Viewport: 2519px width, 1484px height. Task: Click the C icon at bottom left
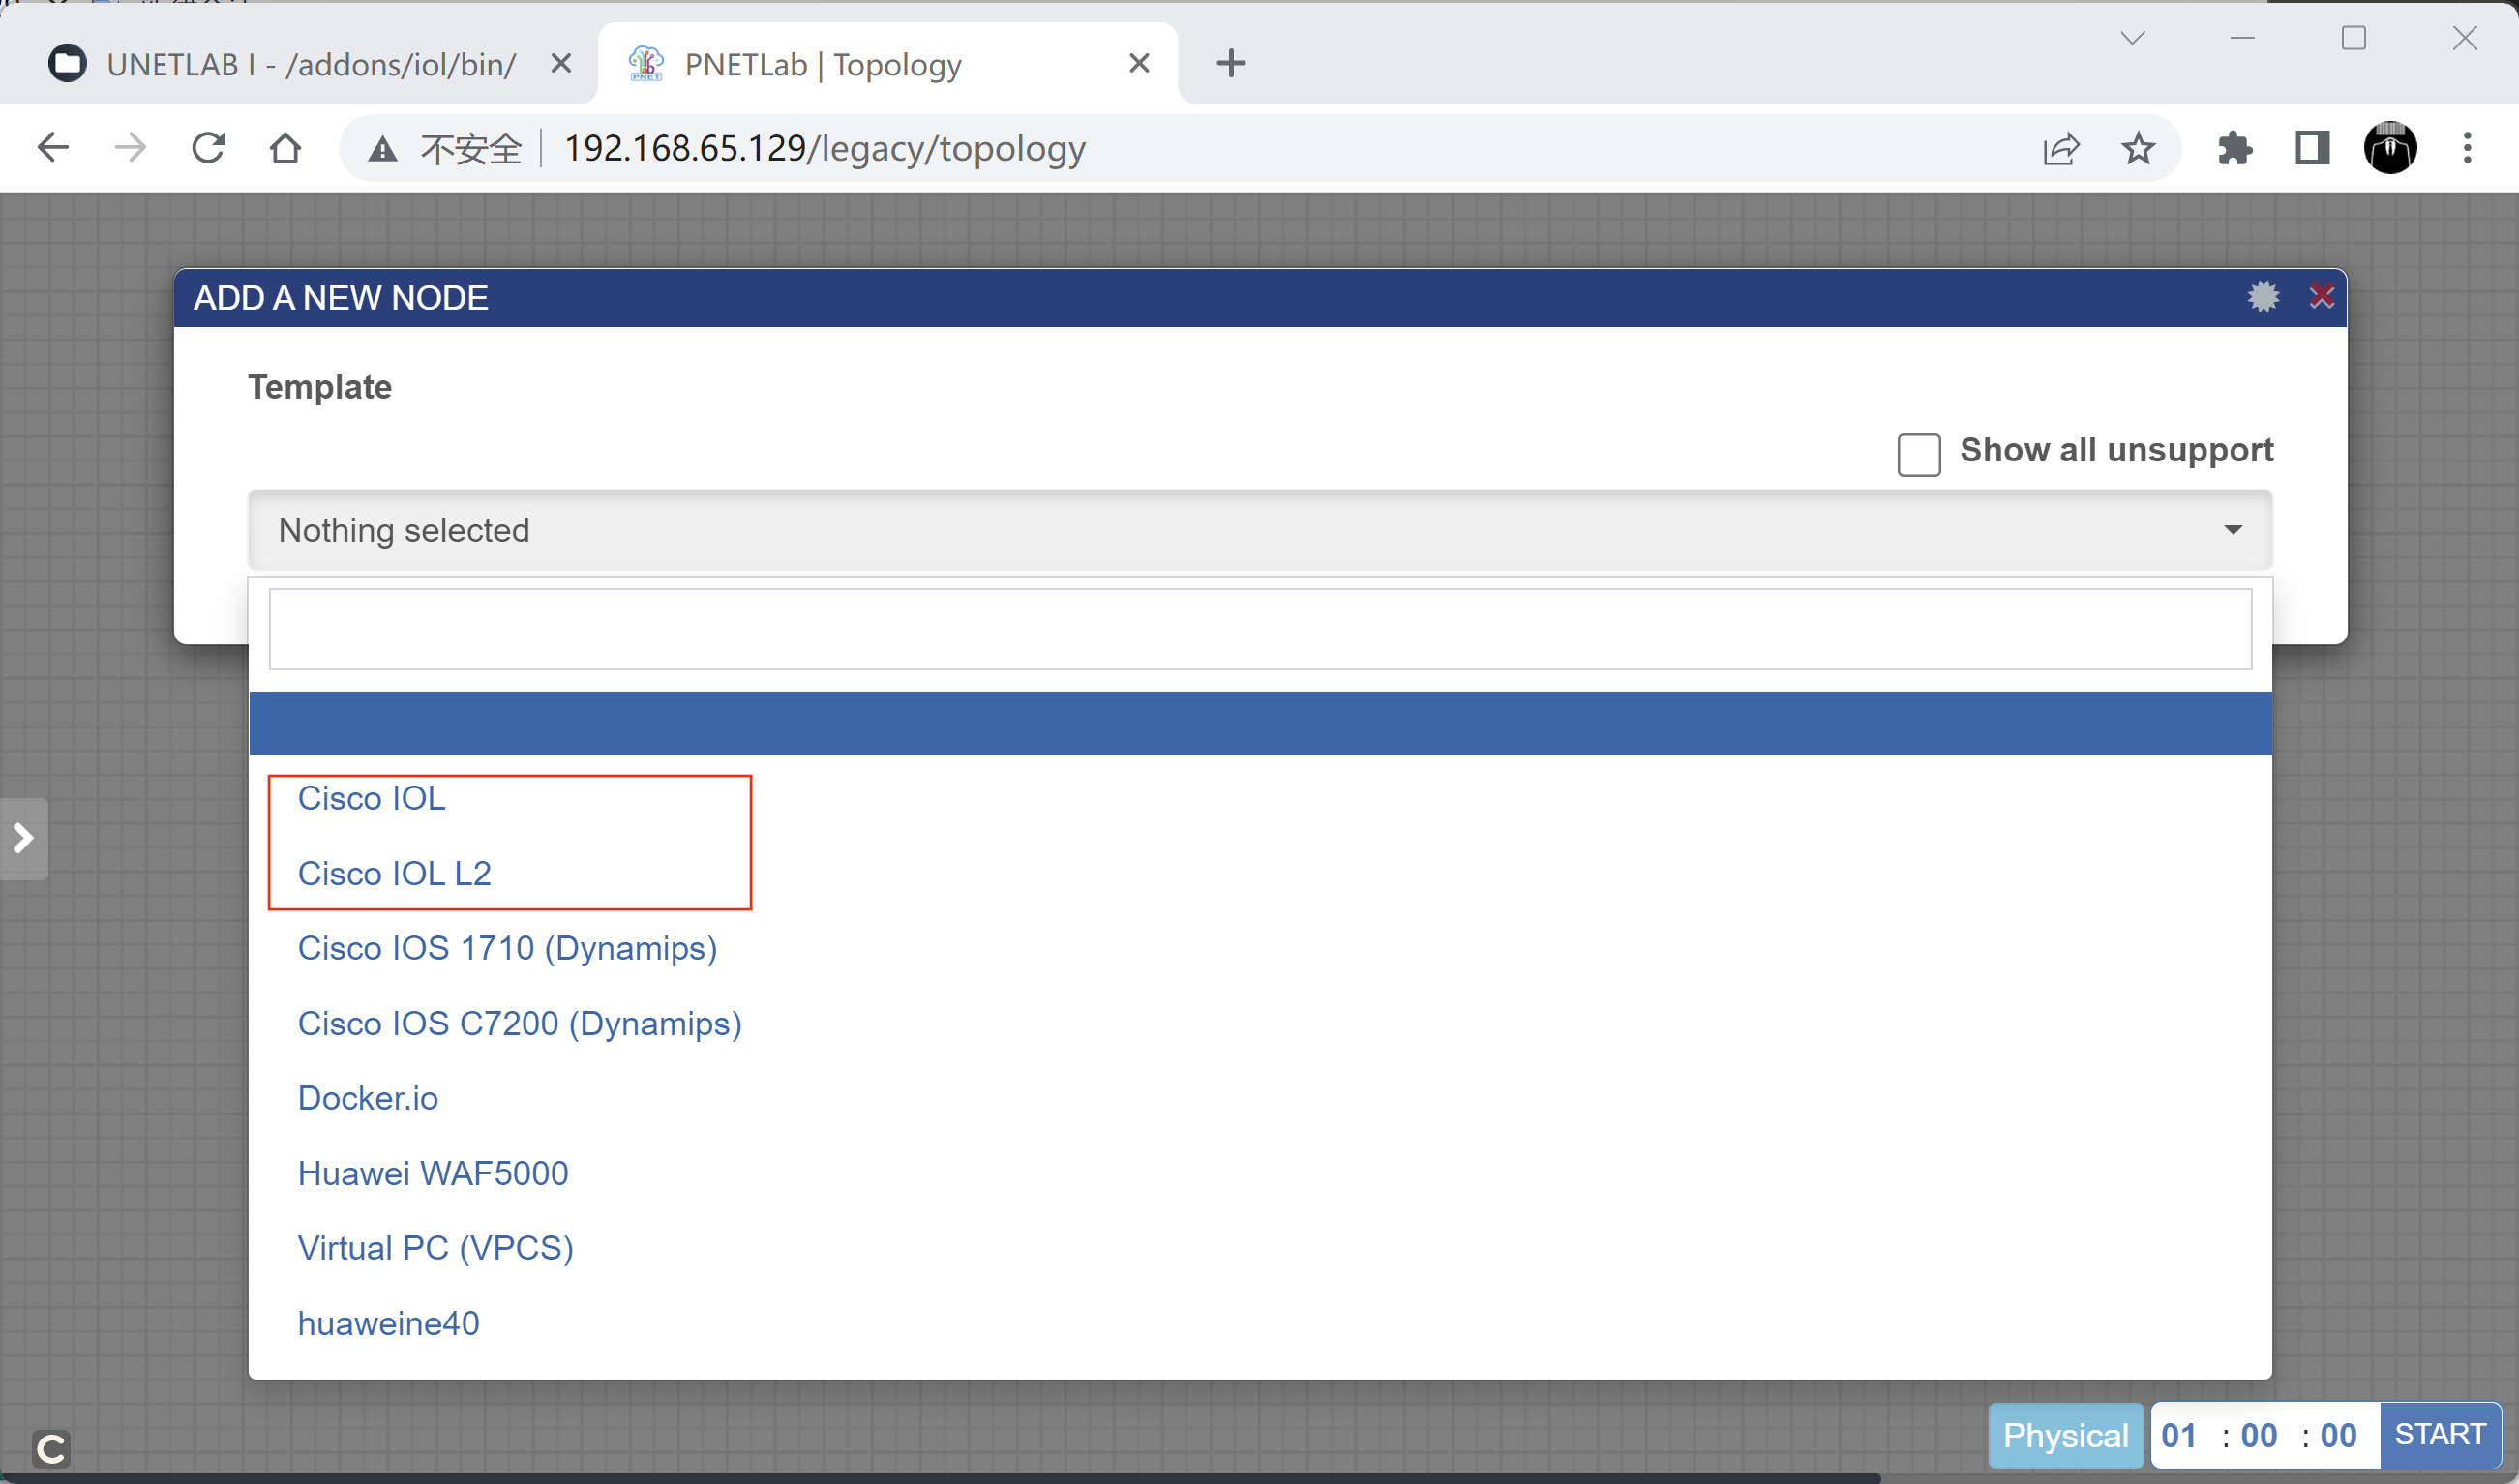(51, 1448)
